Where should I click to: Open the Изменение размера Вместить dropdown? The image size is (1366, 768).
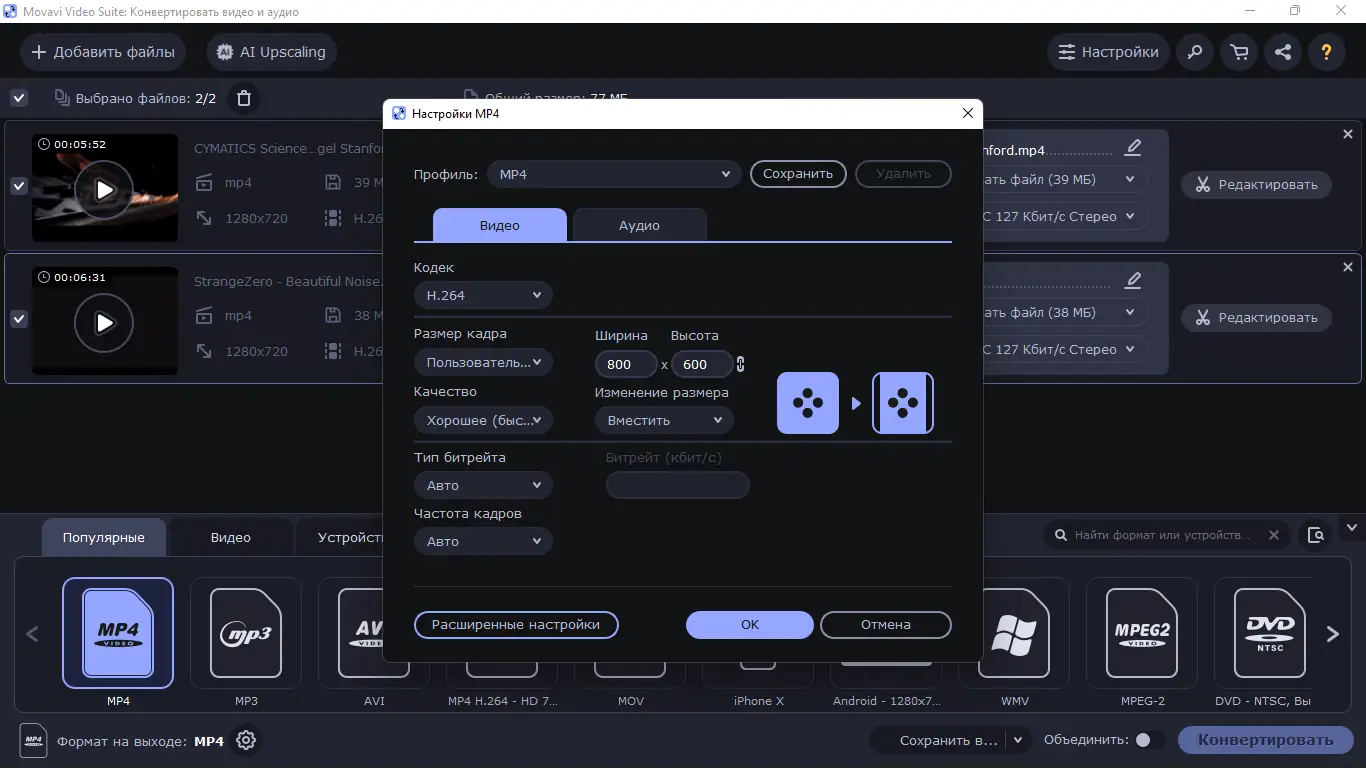point(664,420)
